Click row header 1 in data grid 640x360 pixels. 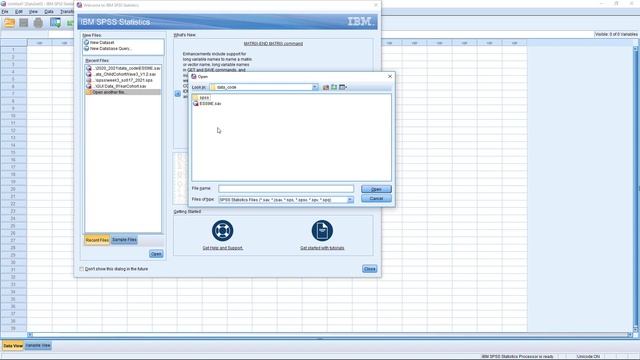[x=13, y=50]
